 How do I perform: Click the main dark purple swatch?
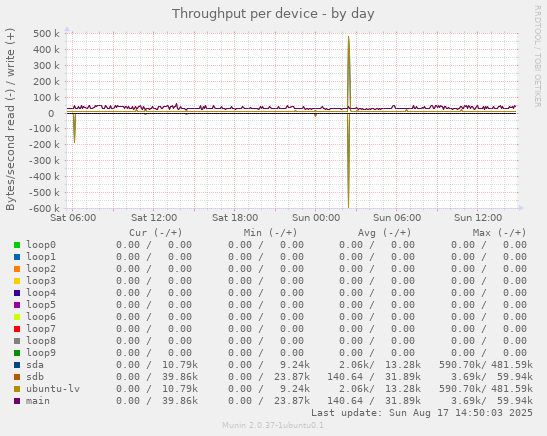[17, 401]
